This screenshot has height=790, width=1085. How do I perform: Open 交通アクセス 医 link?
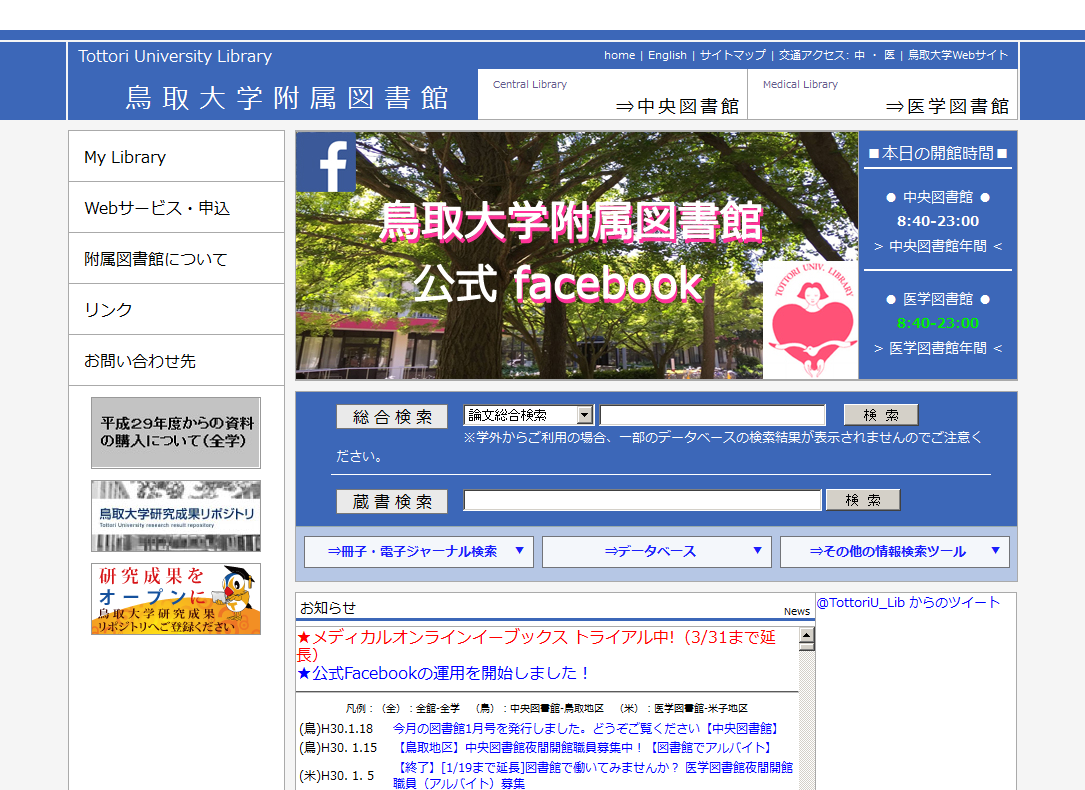click(x=889, y=55)
